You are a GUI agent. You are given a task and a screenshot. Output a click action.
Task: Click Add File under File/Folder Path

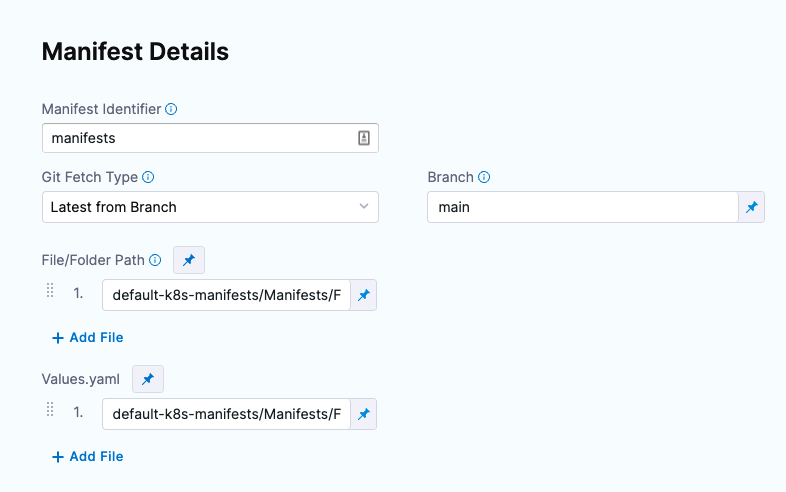click(88, 338)
